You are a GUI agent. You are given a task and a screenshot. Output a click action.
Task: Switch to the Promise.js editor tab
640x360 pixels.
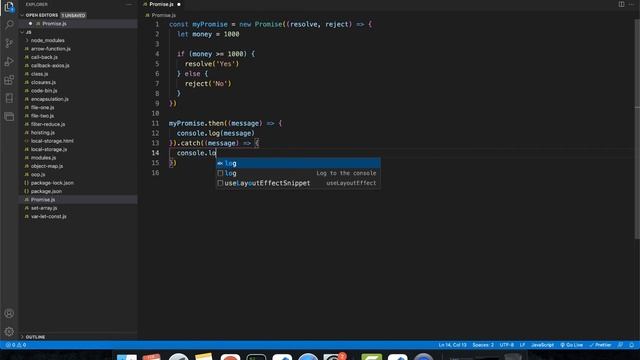click(162, 4)
